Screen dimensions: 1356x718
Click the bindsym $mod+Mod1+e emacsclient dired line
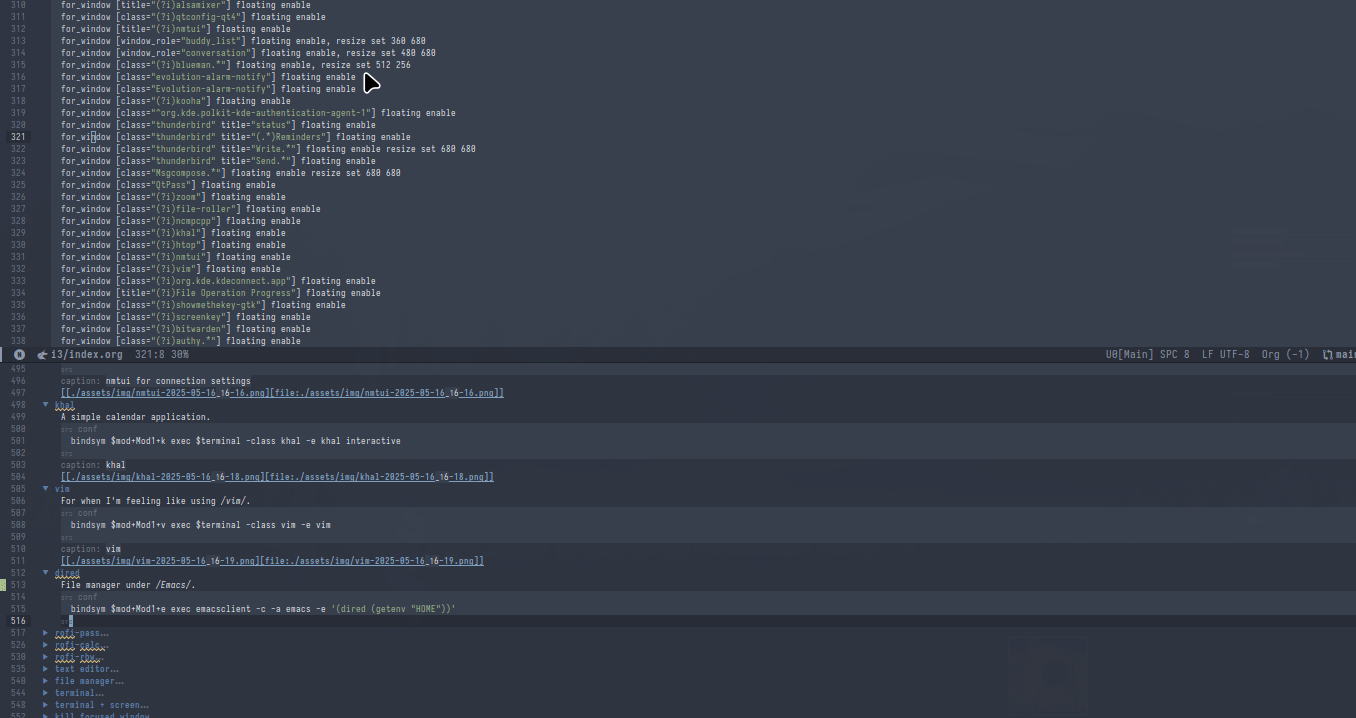click(263, 609)
